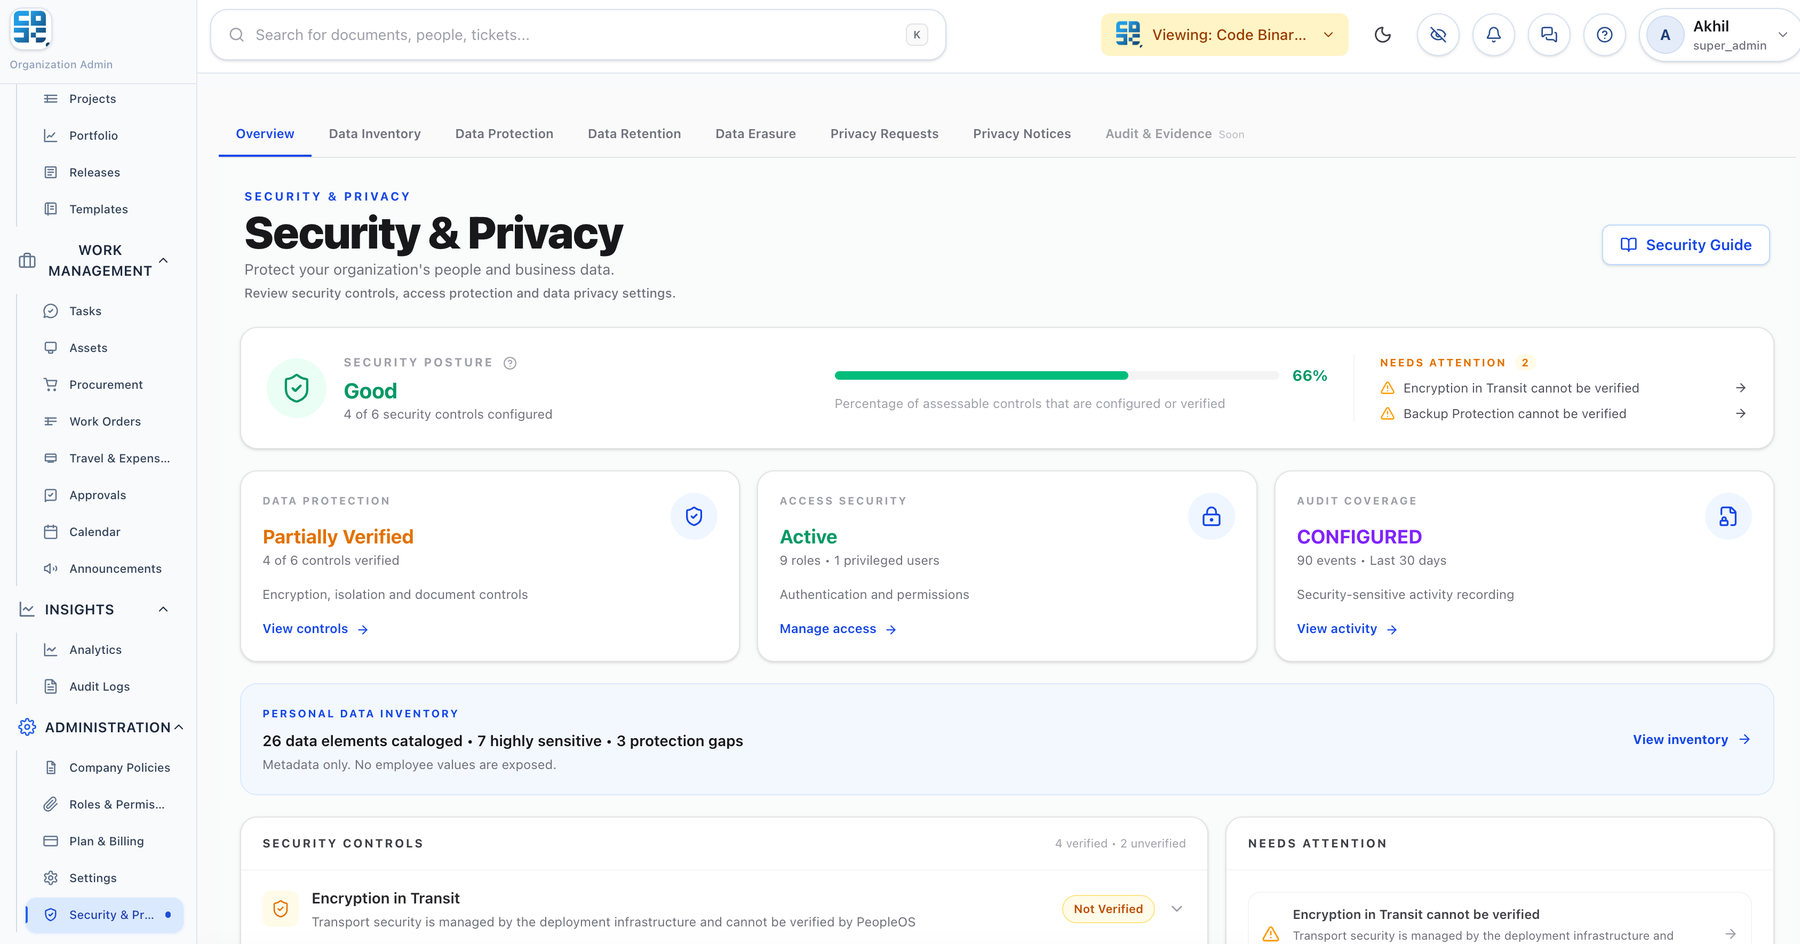
Task: Click the View inventory link
Action: click(1692, 740)
